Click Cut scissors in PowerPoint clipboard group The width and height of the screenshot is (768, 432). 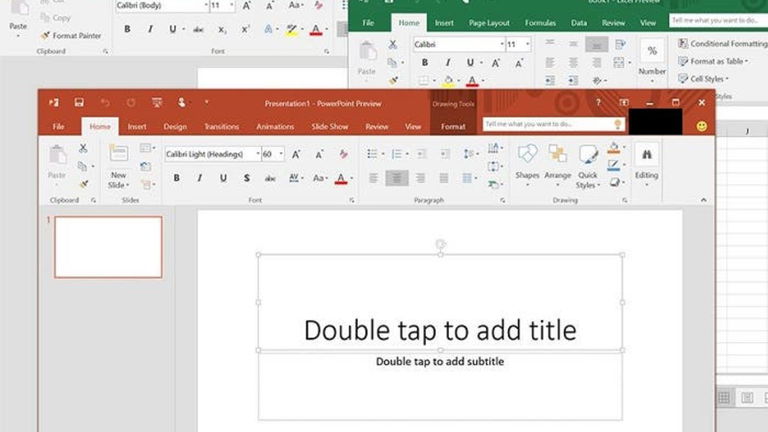point(83,147)
